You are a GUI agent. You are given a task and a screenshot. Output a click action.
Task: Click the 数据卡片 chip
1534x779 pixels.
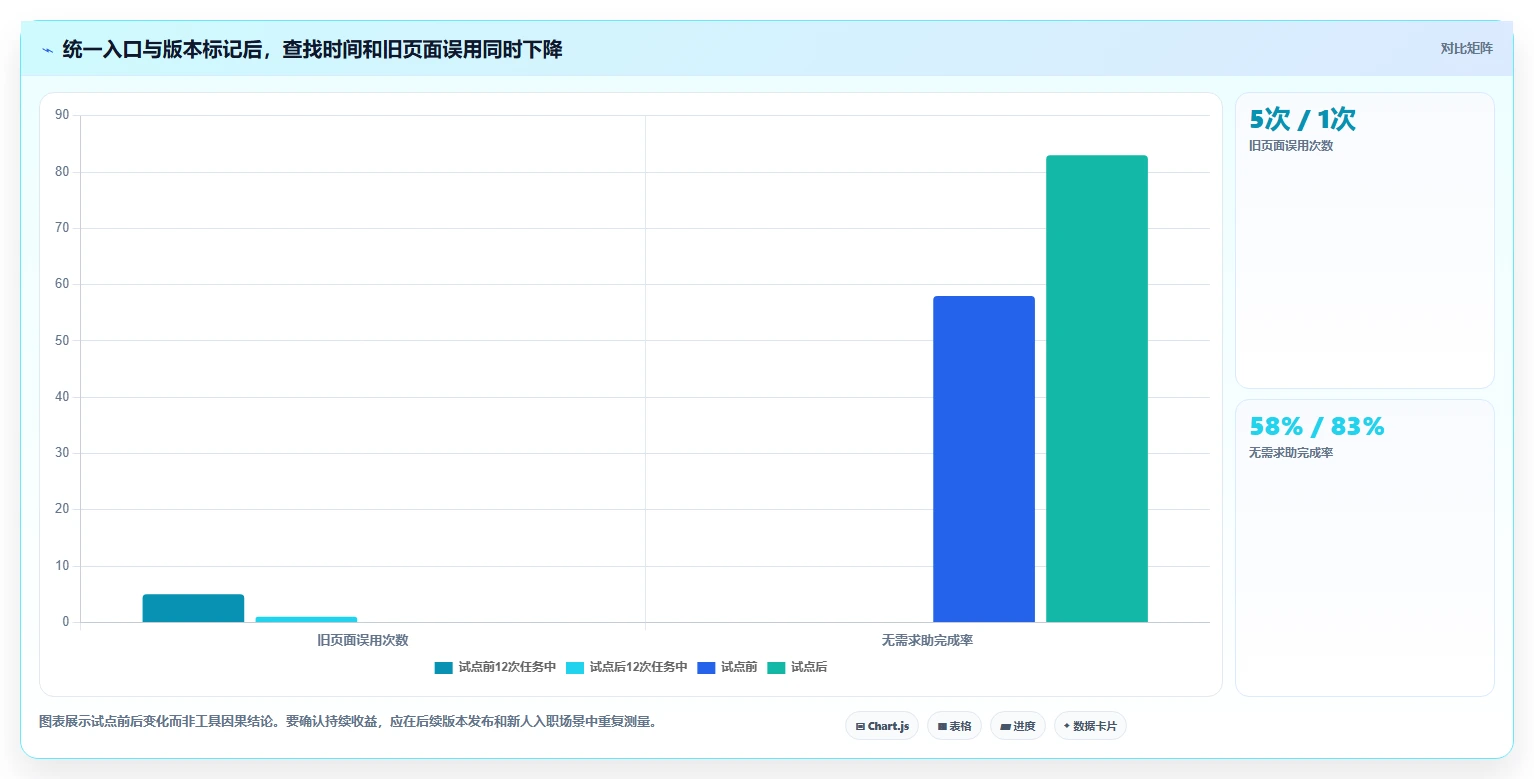[1090, 726]
